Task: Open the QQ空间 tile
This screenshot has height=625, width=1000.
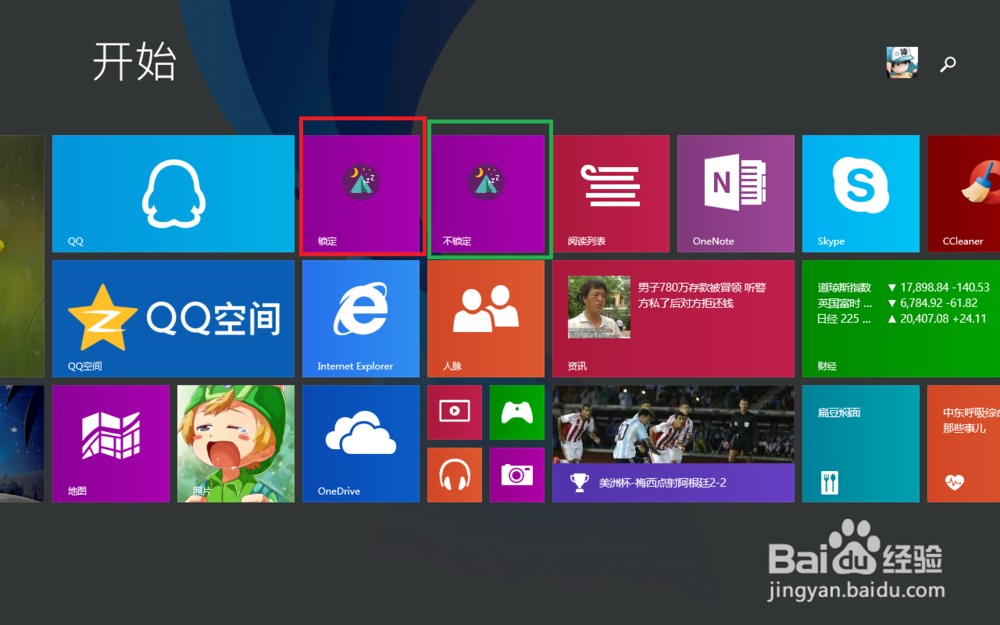Action: (x=173, y=318)
